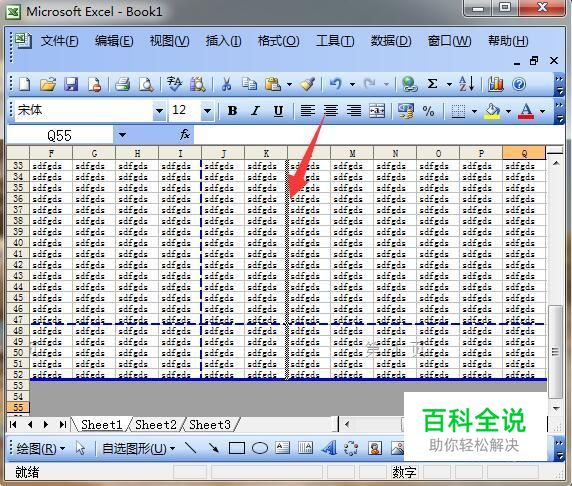
Task: Expand AutoSum functions dropdown arrow
Action: click(449, 85)
